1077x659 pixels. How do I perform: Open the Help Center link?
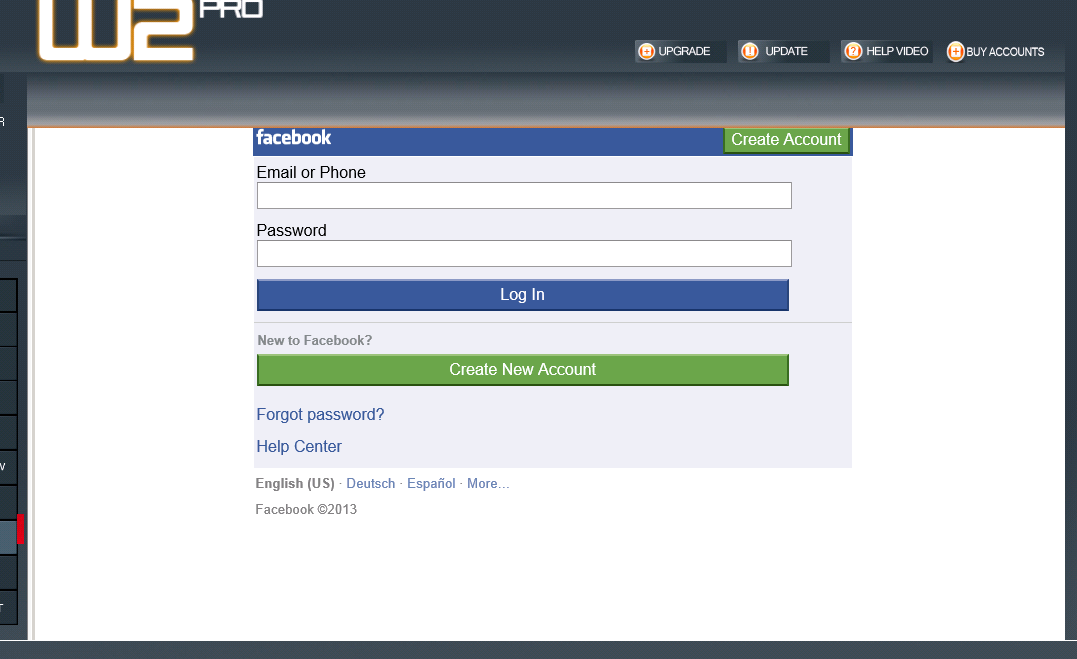(x=299, y=447)
